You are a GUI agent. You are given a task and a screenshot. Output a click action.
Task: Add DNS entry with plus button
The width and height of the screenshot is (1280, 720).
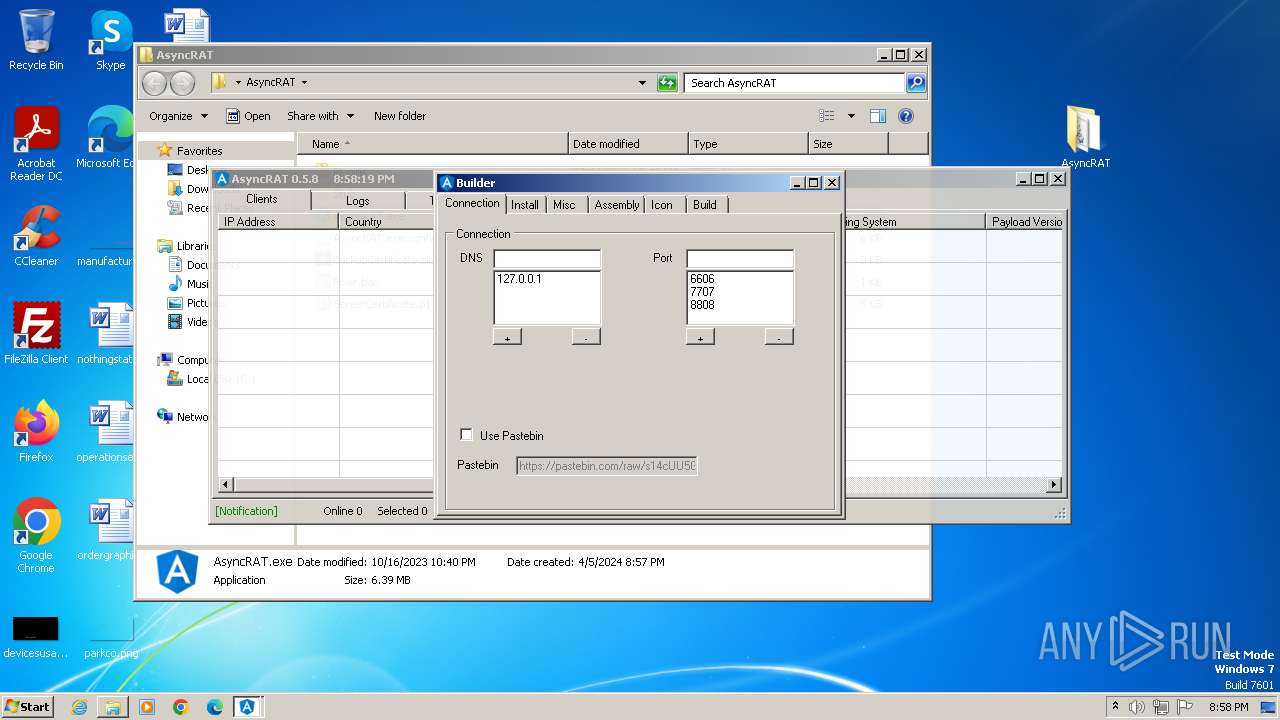coord(507,337)
